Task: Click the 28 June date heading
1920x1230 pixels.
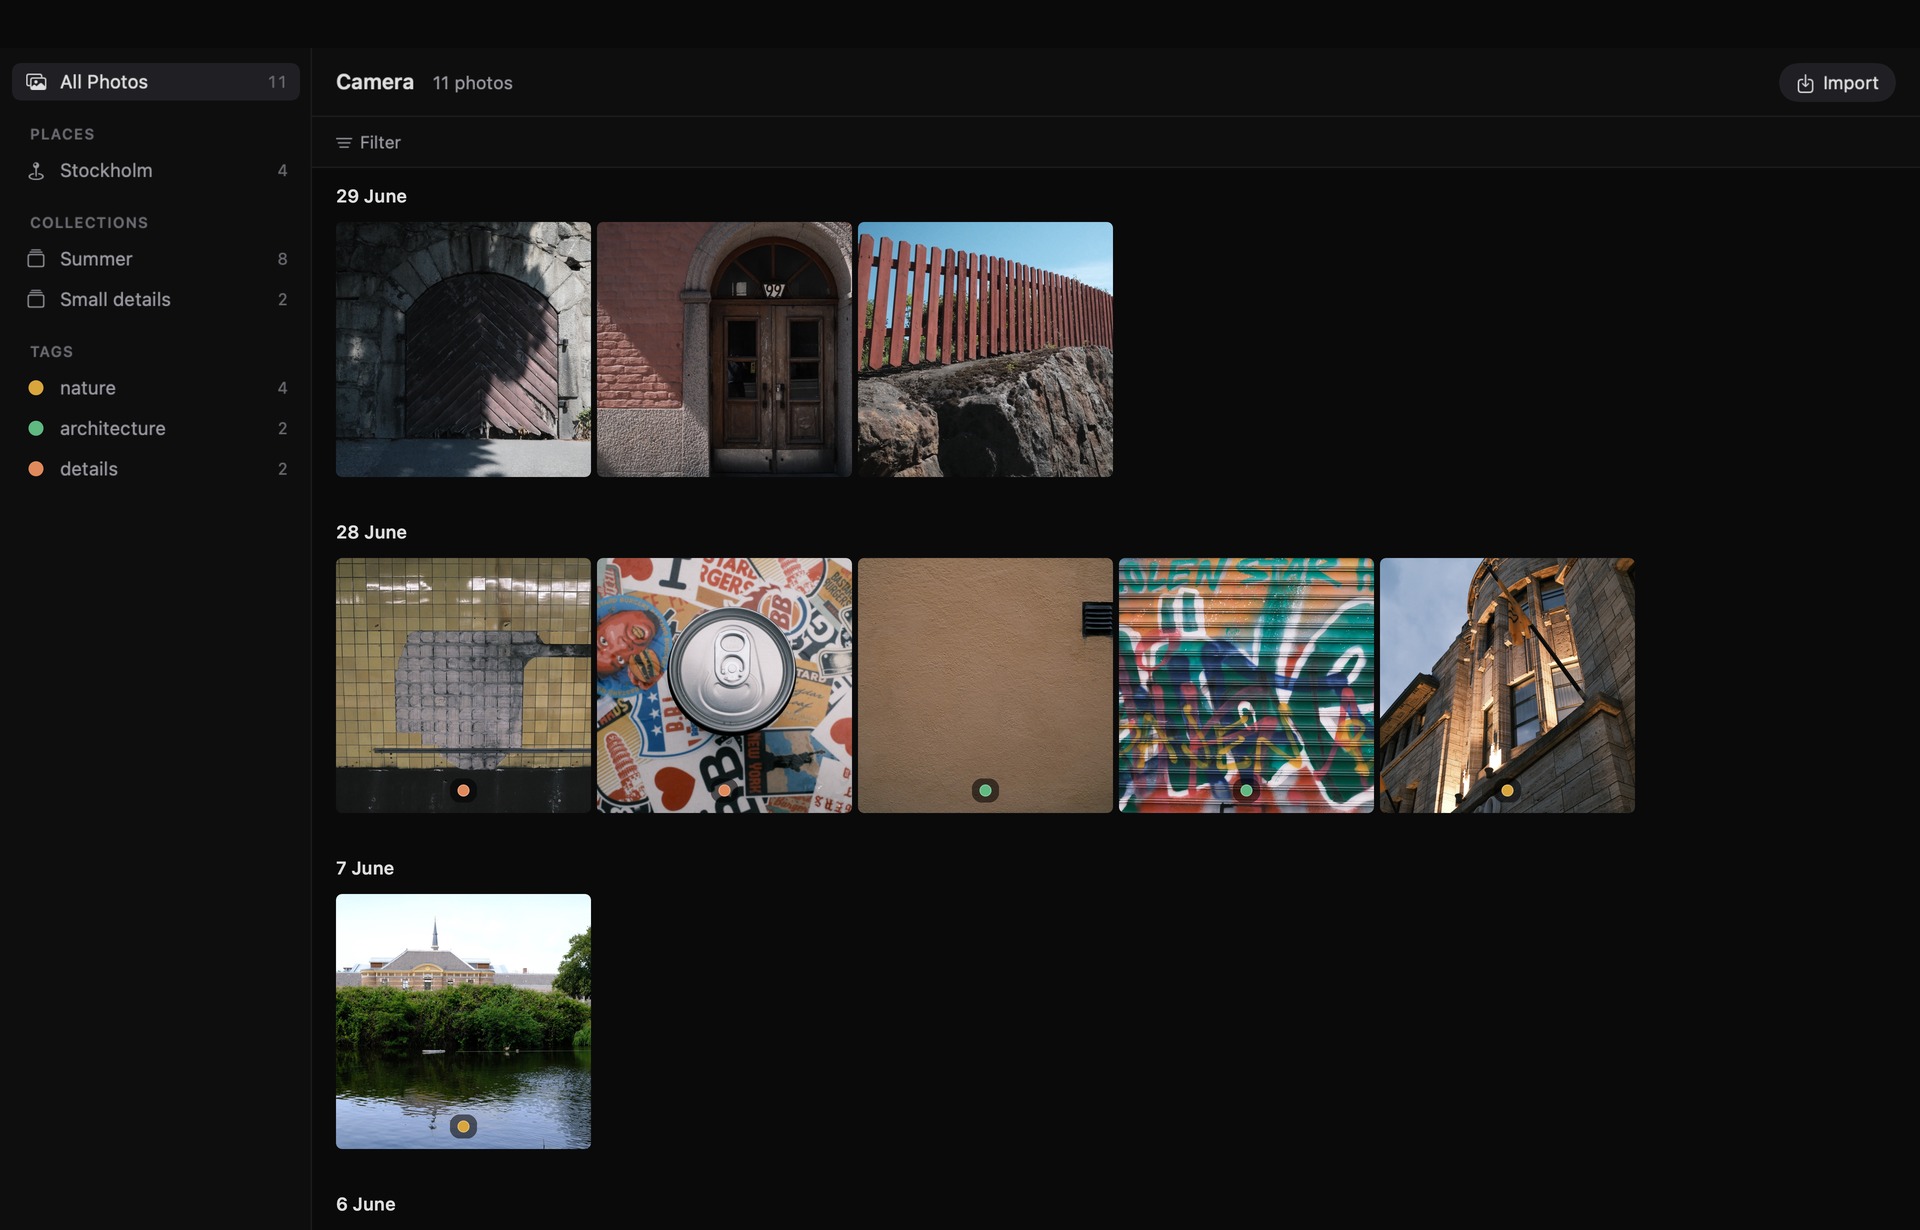Action: coord(371,532)
